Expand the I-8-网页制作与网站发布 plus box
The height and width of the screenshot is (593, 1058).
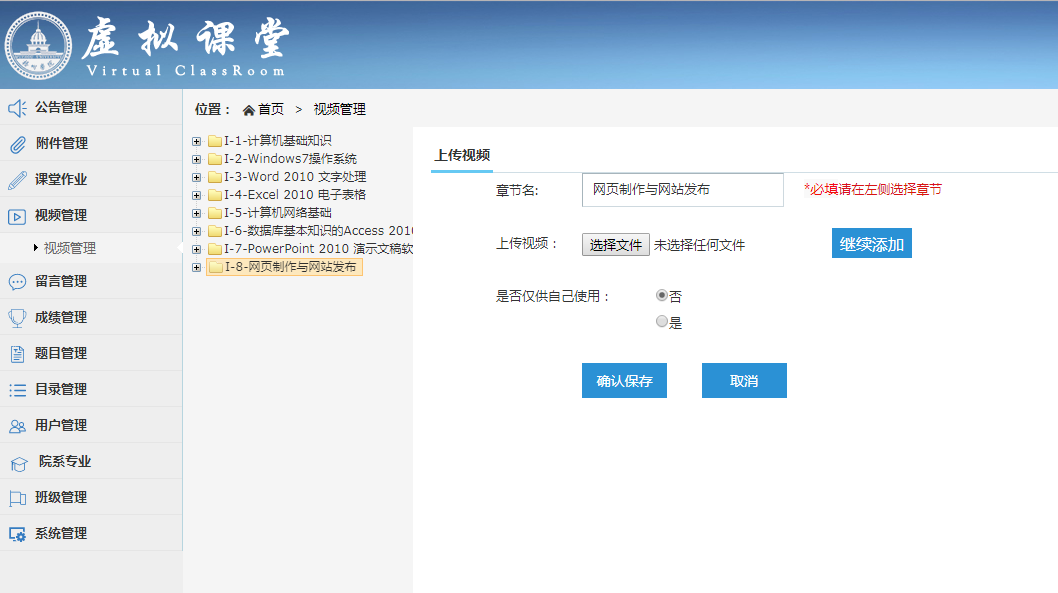197,267
